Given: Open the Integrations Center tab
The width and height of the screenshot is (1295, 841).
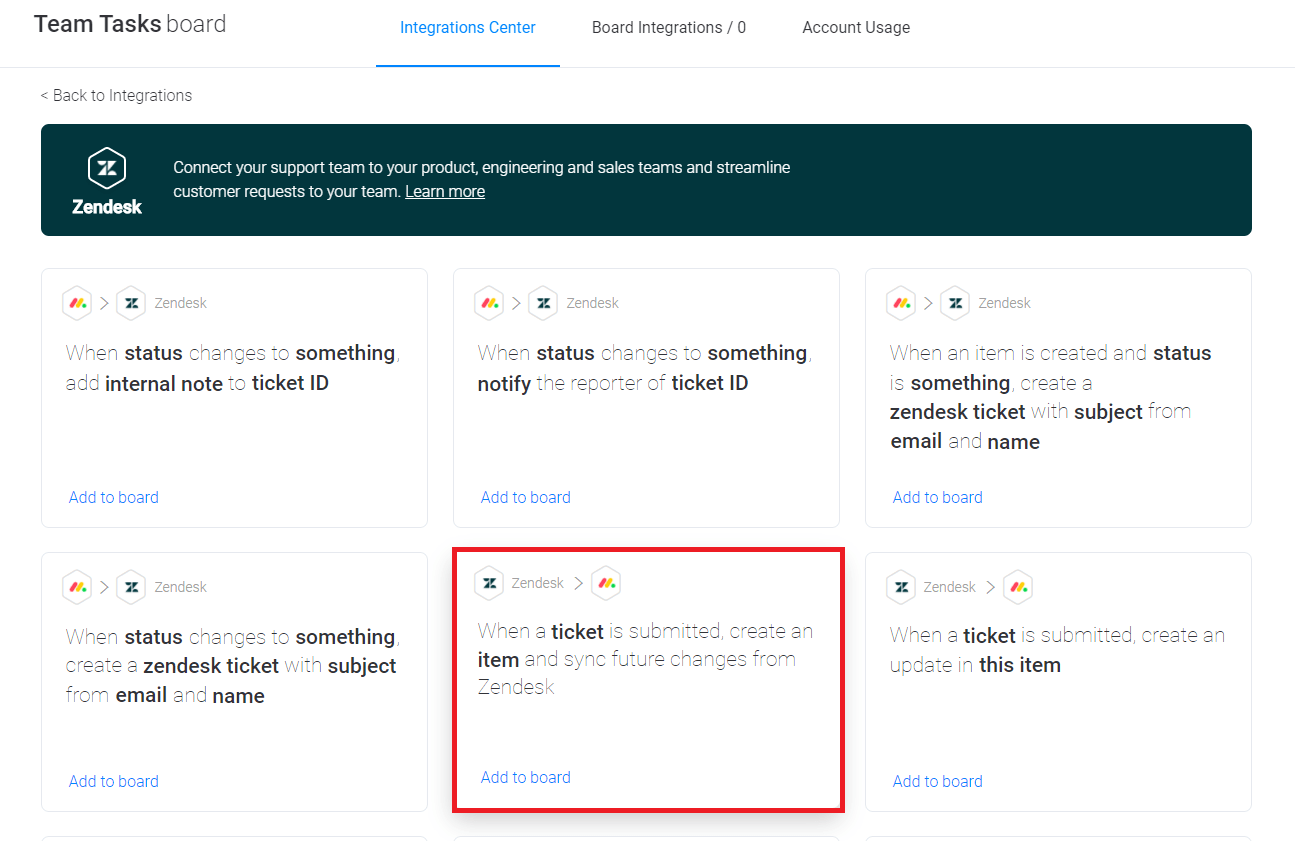Looking at the screenshot, I should 468,28.
